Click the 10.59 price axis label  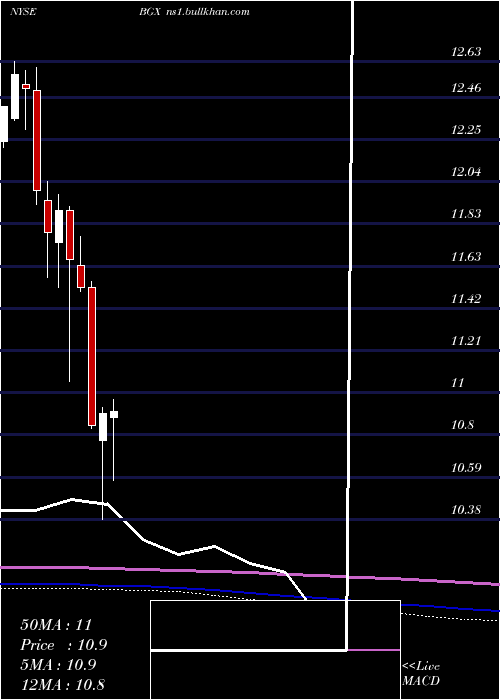coord(466,468)
